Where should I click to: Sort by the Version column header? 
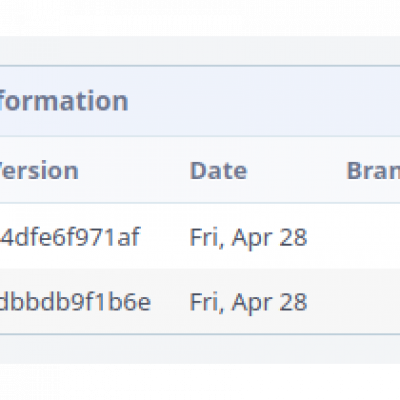39,171
